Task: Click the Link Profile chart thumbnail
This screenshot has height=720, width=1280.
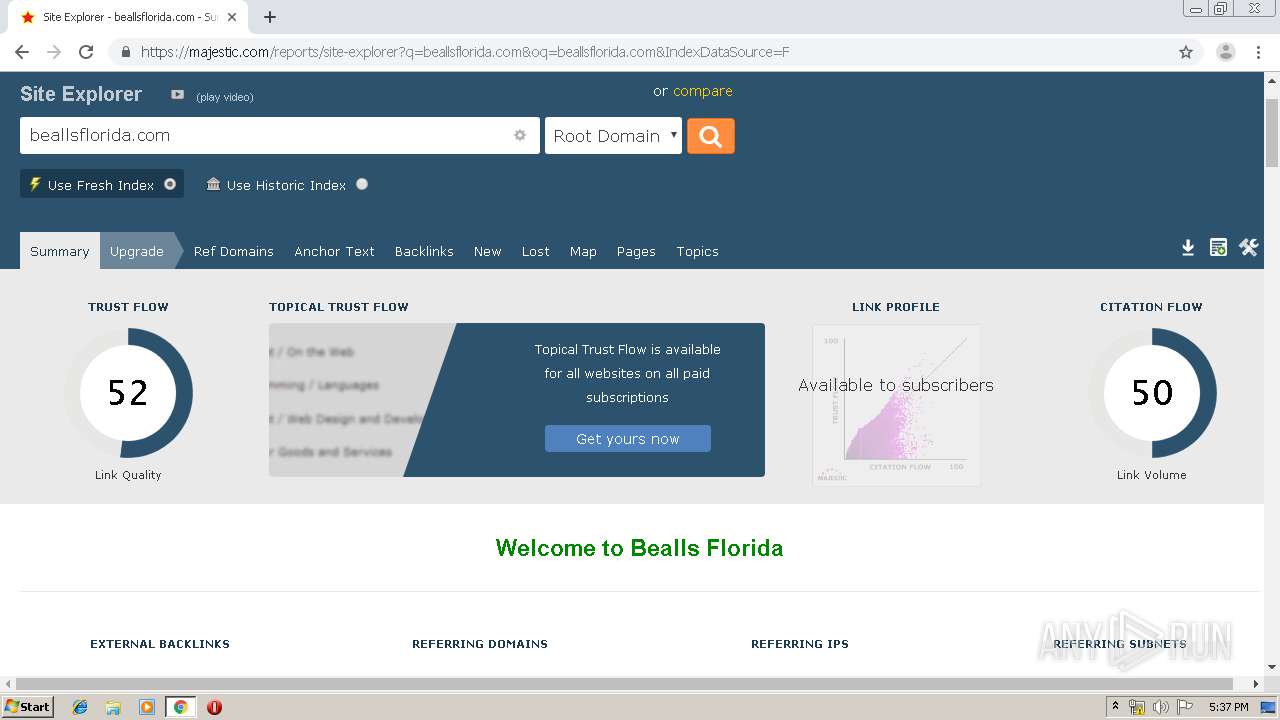Action: point(896,405)
